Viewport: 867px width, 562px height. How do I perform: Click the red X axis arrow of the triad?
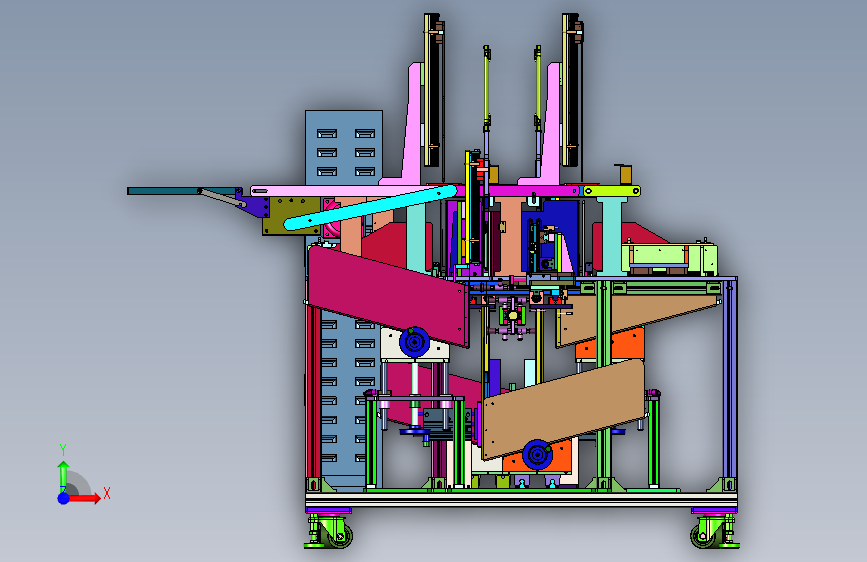84,498
